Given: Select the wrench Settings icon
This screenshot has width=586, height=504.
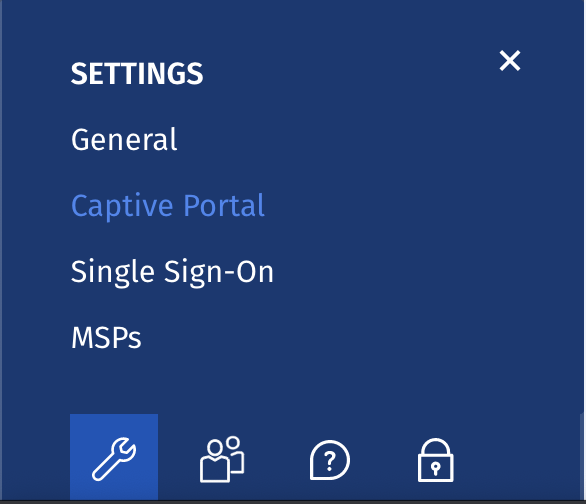Looking at the screenshot, I should [114, 457].
